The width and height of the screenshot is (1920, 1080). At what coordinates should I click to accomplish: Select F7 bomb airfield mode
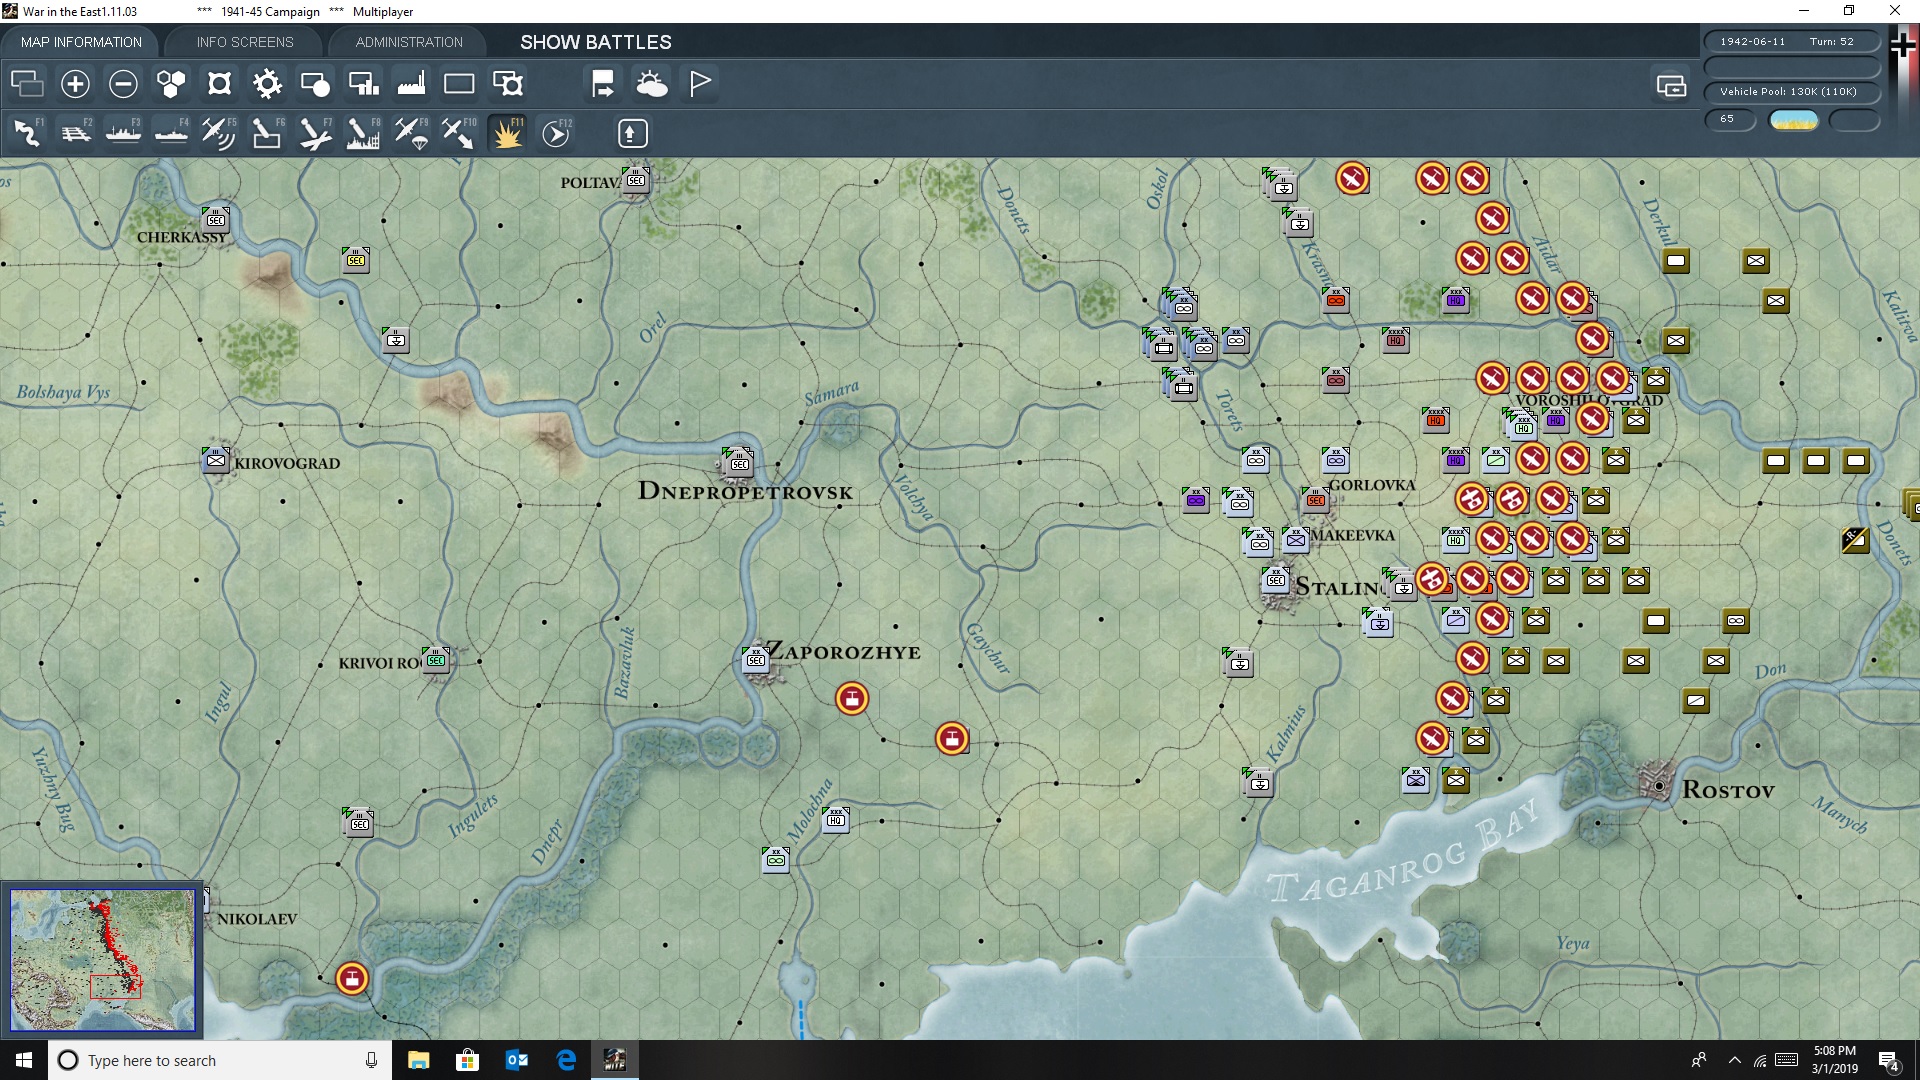315,133
